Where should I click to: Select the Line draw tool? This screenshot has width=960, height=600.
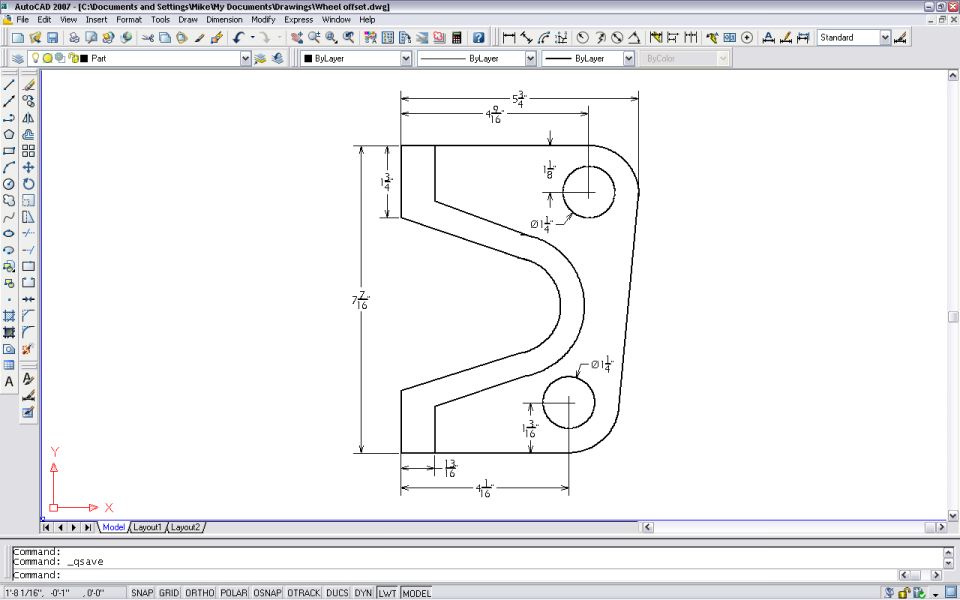click(x=9, y=84)
